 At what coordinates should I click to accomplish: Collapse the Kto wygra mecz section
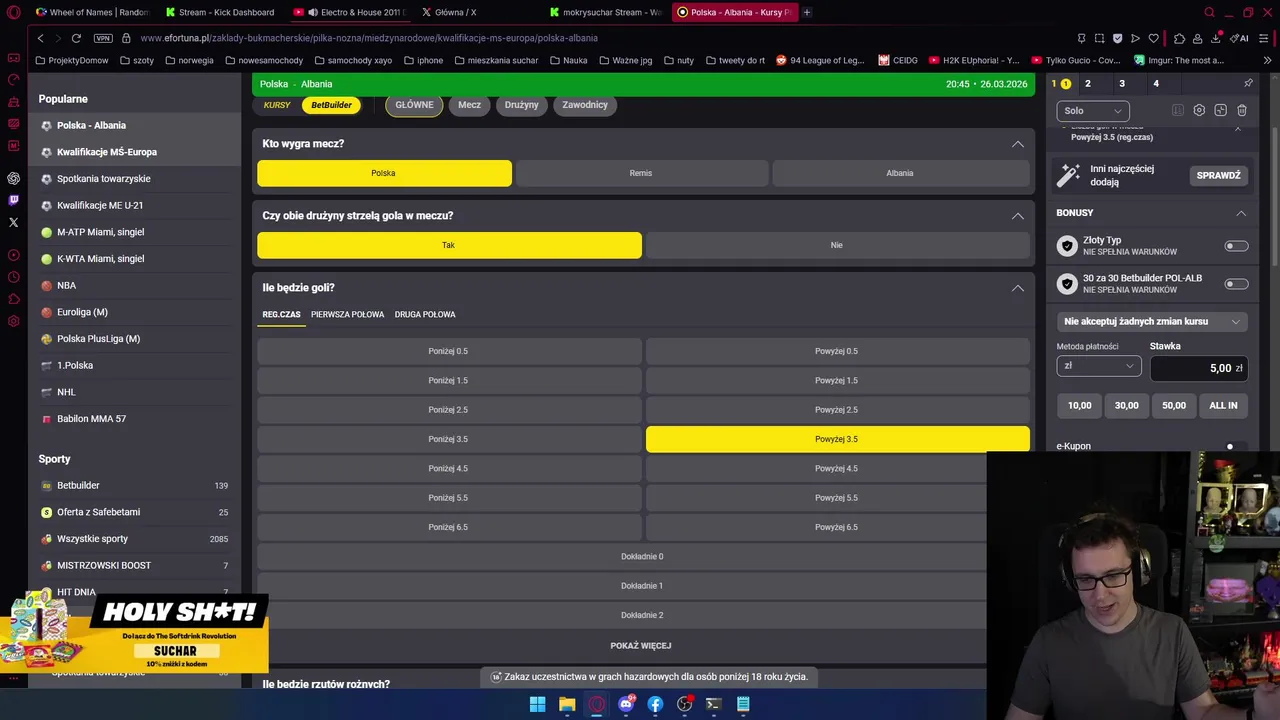pyautogui.click(x=1017, y=144)
